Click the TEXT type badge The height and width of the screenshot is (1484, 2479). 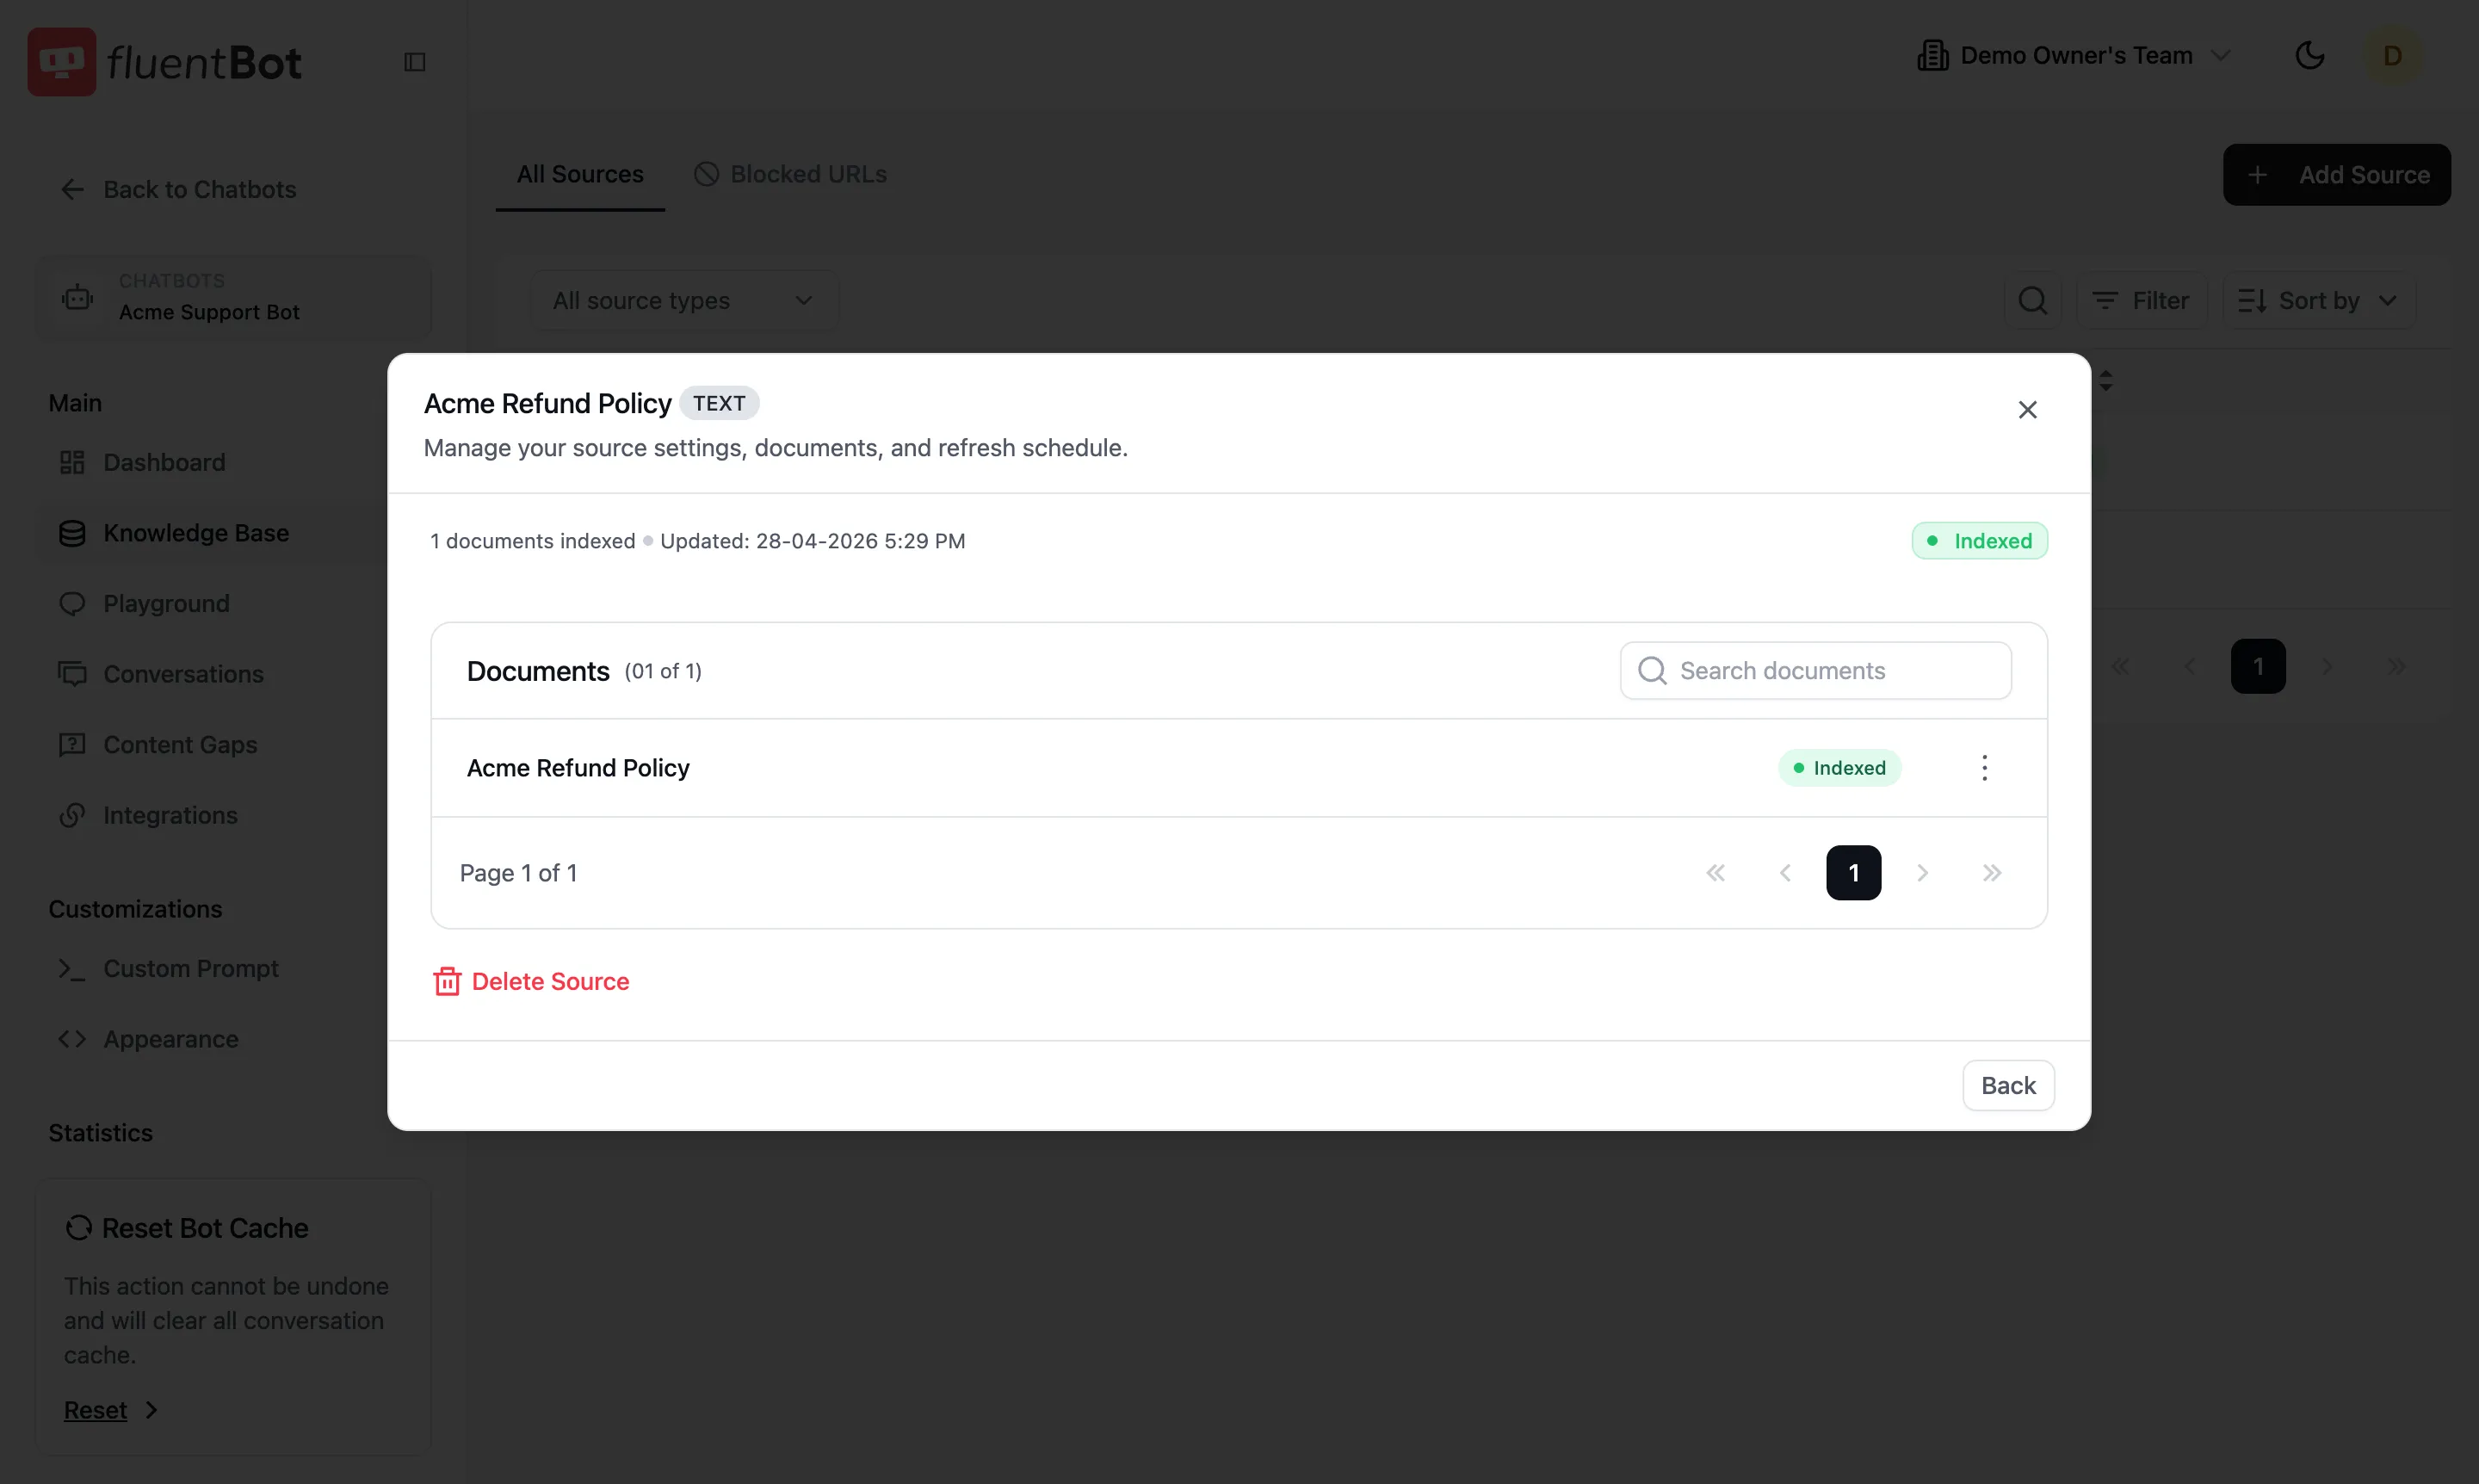coord(719,403)
